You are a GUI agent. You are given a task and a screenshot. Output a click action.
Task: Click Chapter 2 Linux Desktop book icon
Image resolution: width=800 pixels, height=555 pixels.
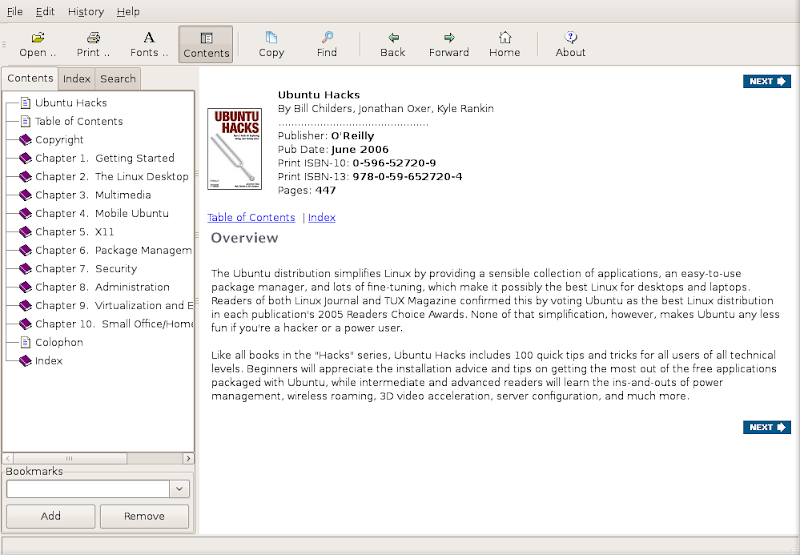pyautogui.click(x=25, y=176)
